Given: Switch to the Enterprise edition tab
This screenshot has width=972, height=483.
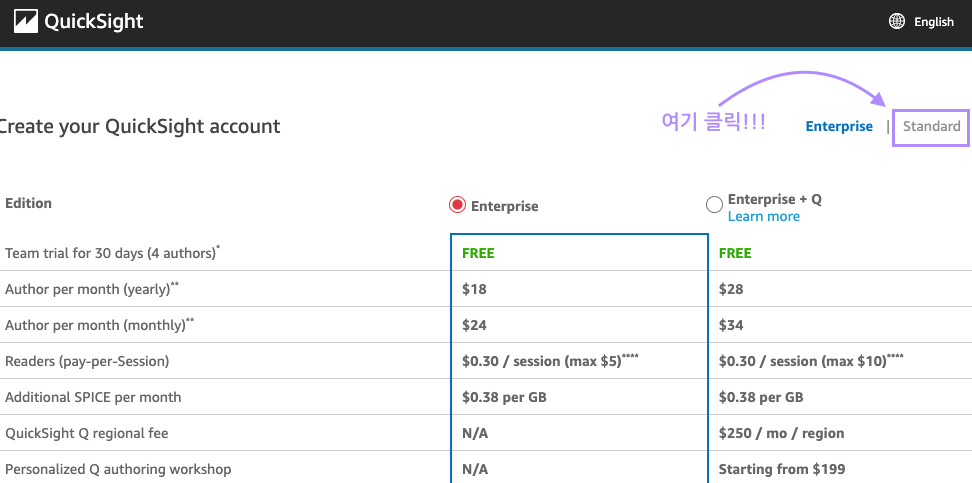Looking at the screenshot, I should point(839,126).
